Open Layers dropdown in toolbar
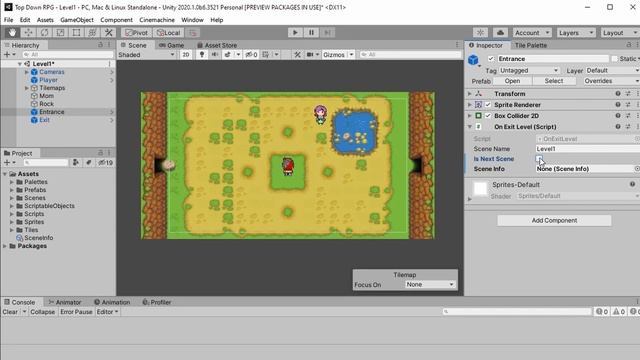 pos(576,33)
